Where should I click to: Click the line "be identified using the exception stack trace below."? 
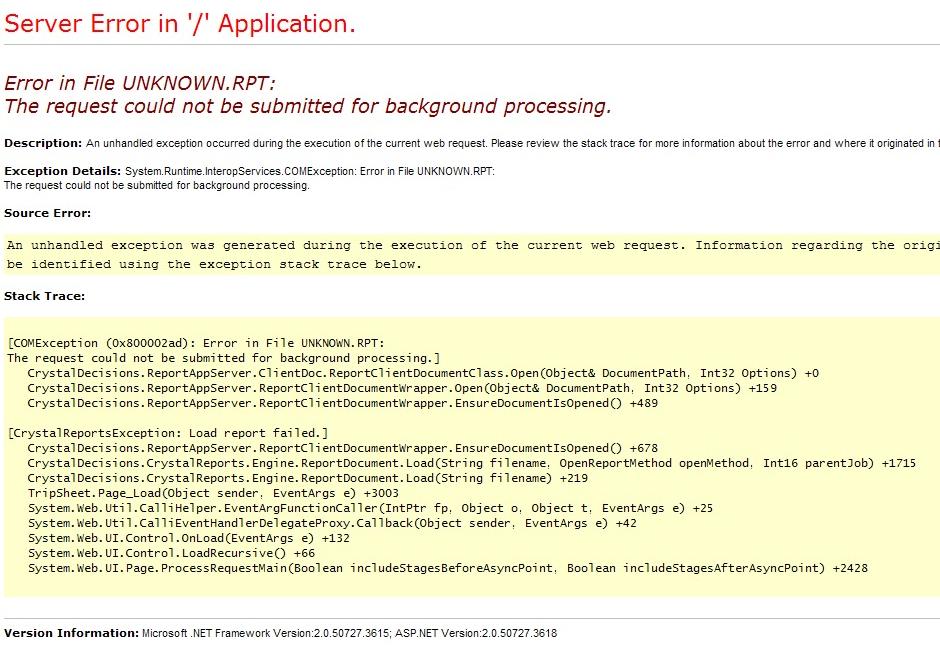[214, 264]
